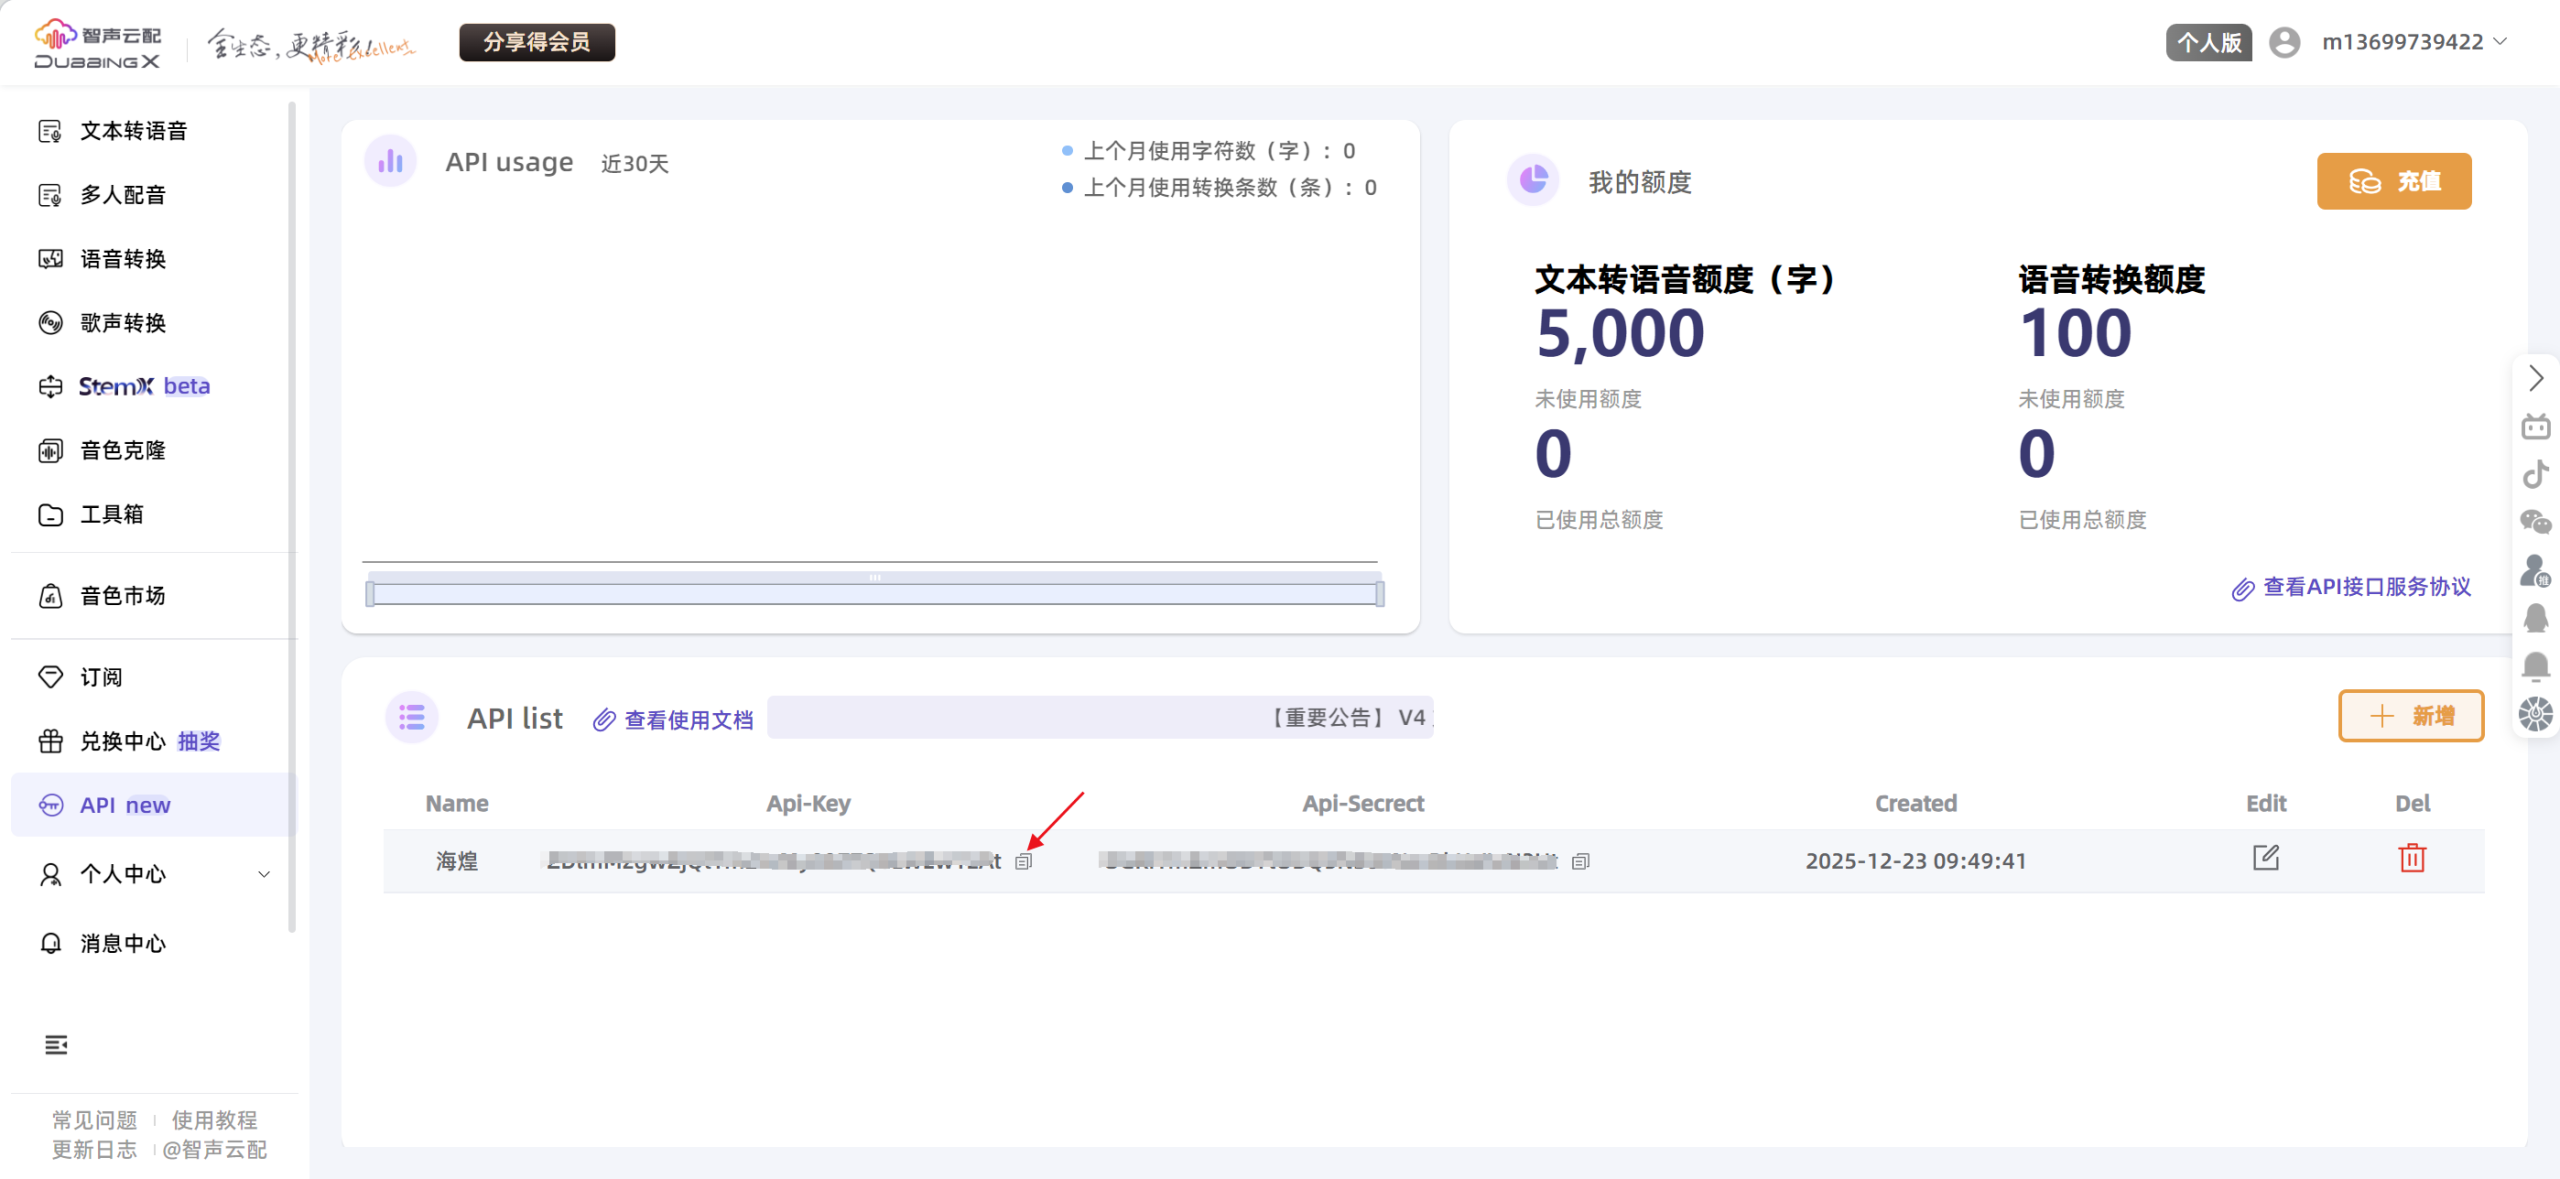Expand the 个人中心 section
The height and width of the screenshot is (1179, 2560).
(x=153, y=873)
